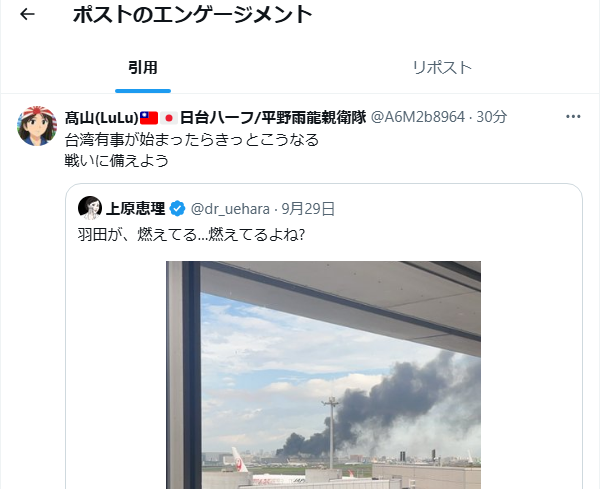
Task: Click the 戦いに備えよう line of post
Action: coord(117,161)
